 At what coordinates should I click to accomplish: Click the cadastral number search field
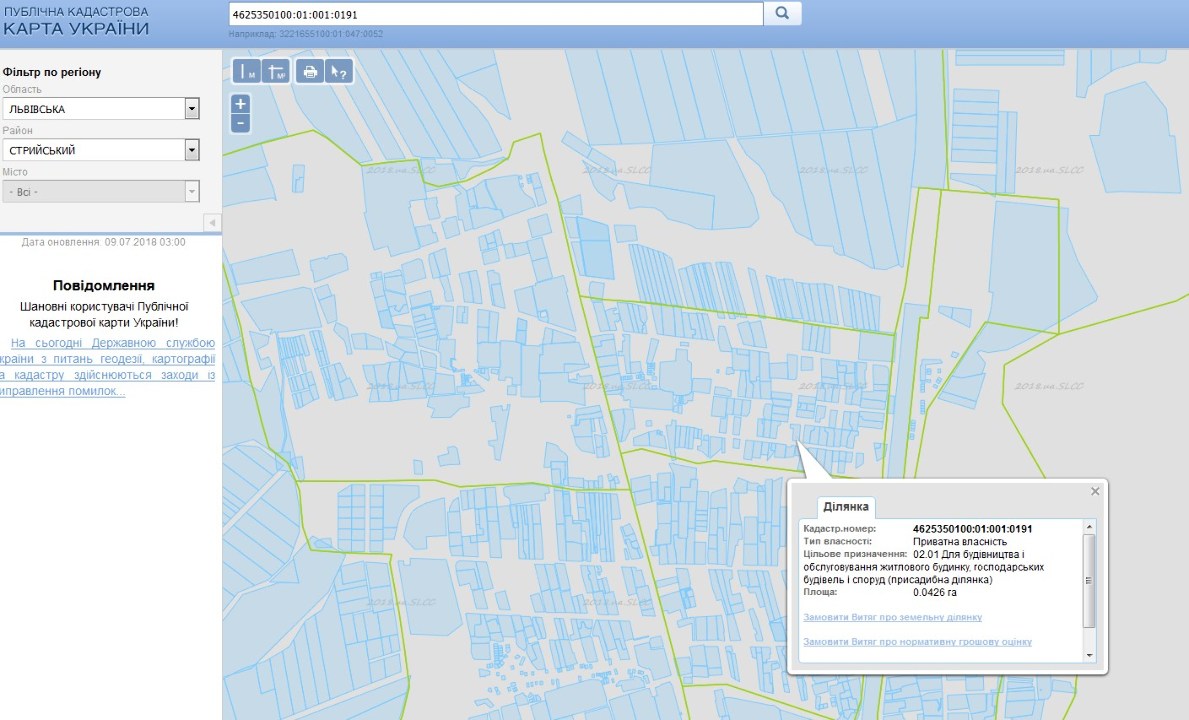point(495,14)
